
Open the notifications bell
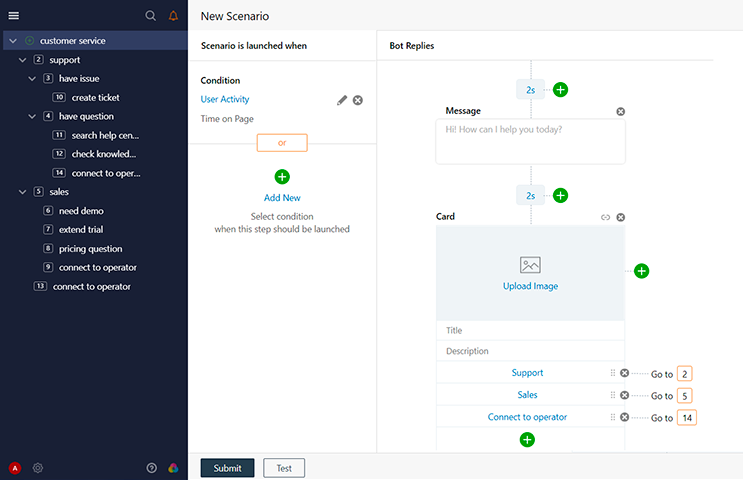point(174,16)
